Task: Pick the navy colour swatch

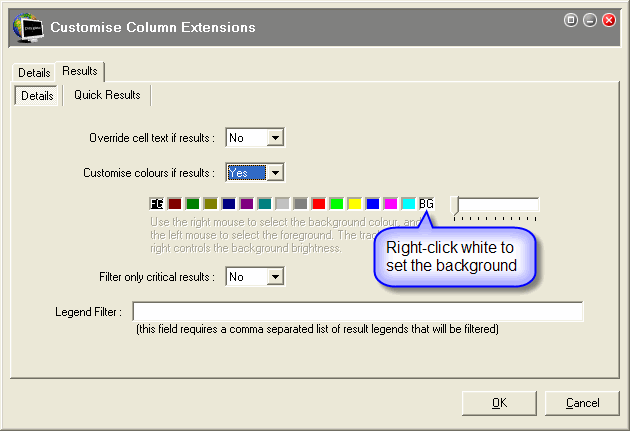Action: click(x=229, y=204)
